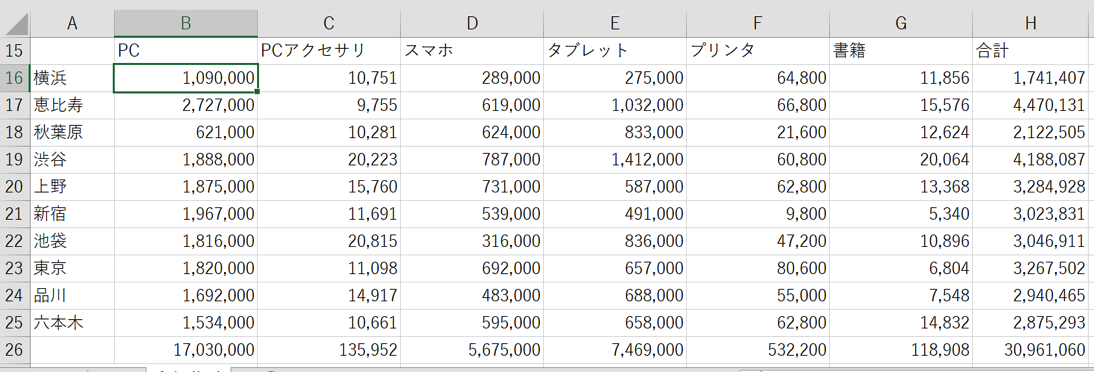This screenshot has width=1094, height=372.
Task: Click cell with value 20,223
Action: [x=329, y=159]
